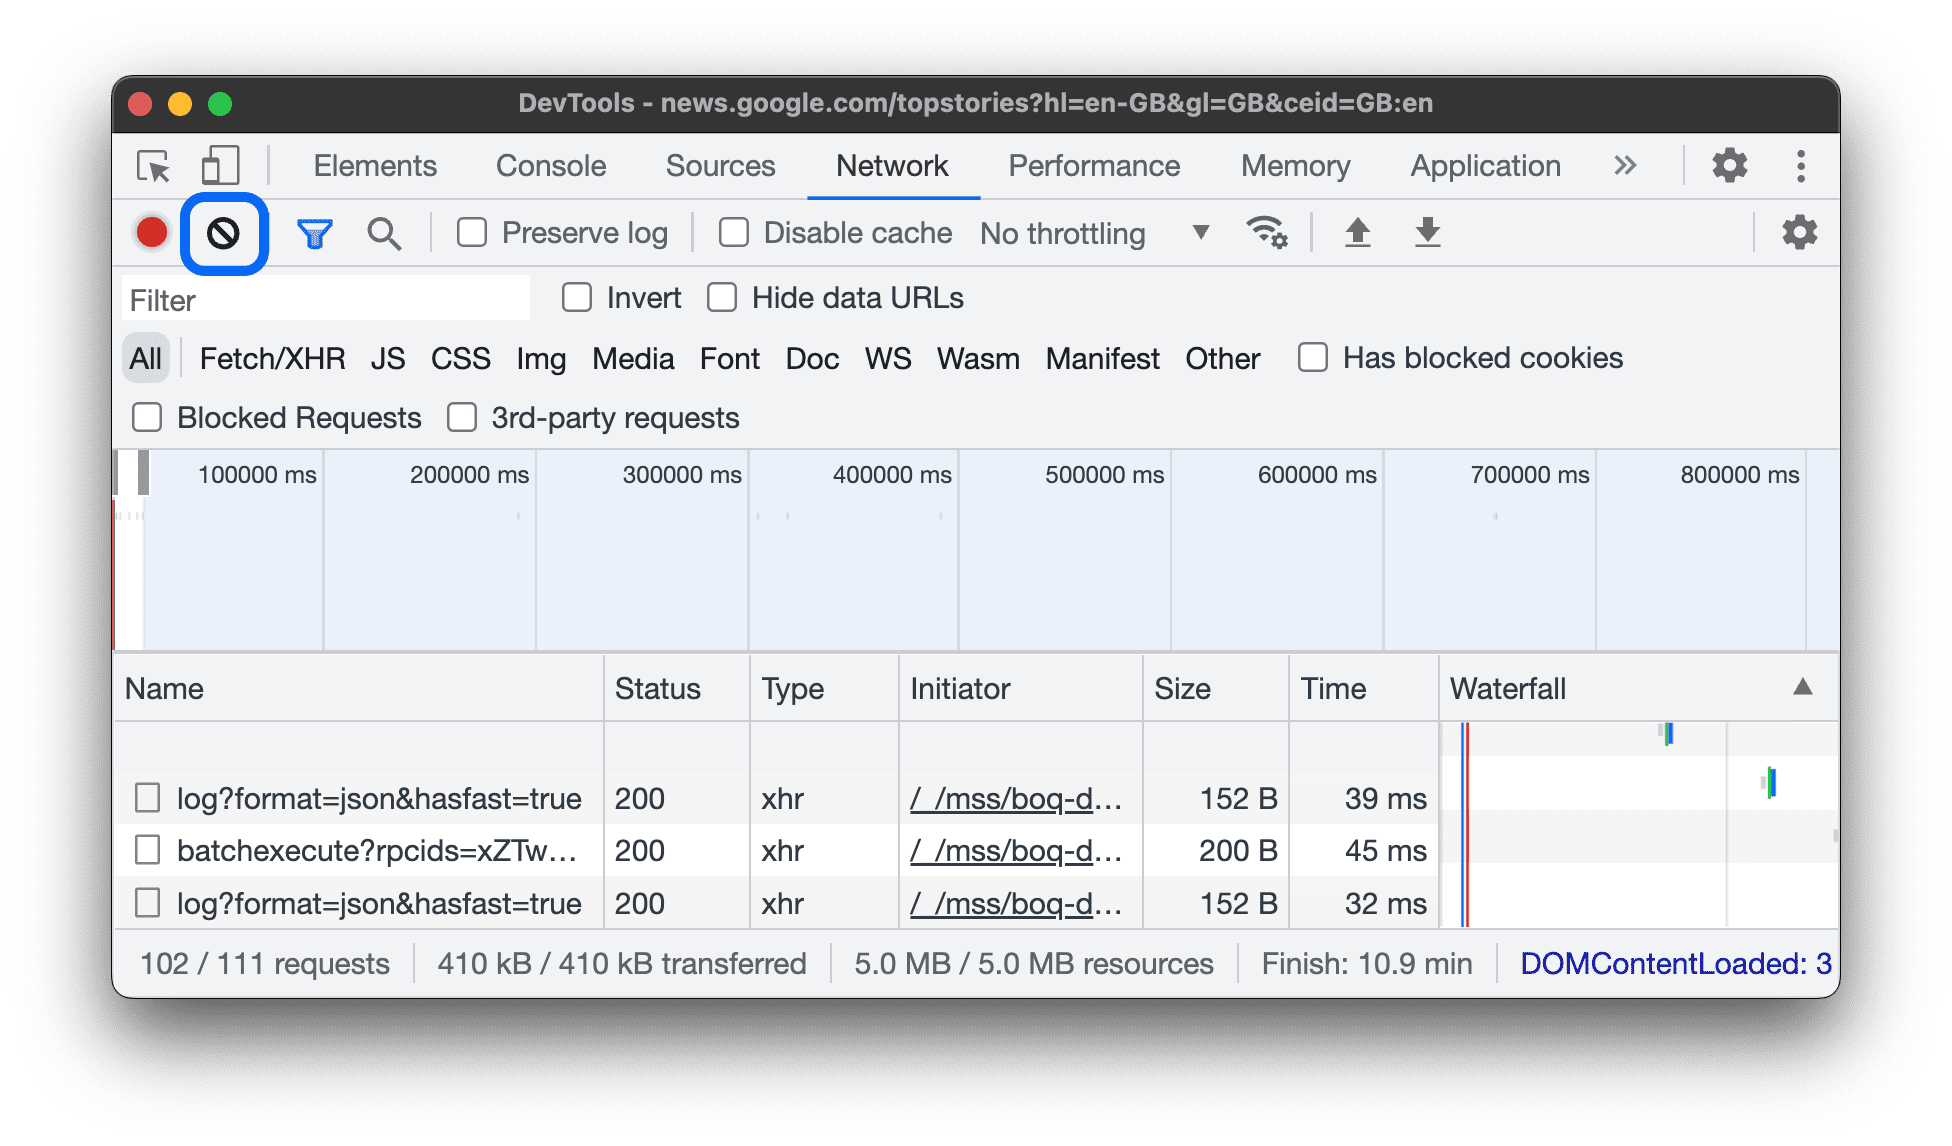Click the All filter button
This screenshot has height=1146, width=1952.
point(145,359)
